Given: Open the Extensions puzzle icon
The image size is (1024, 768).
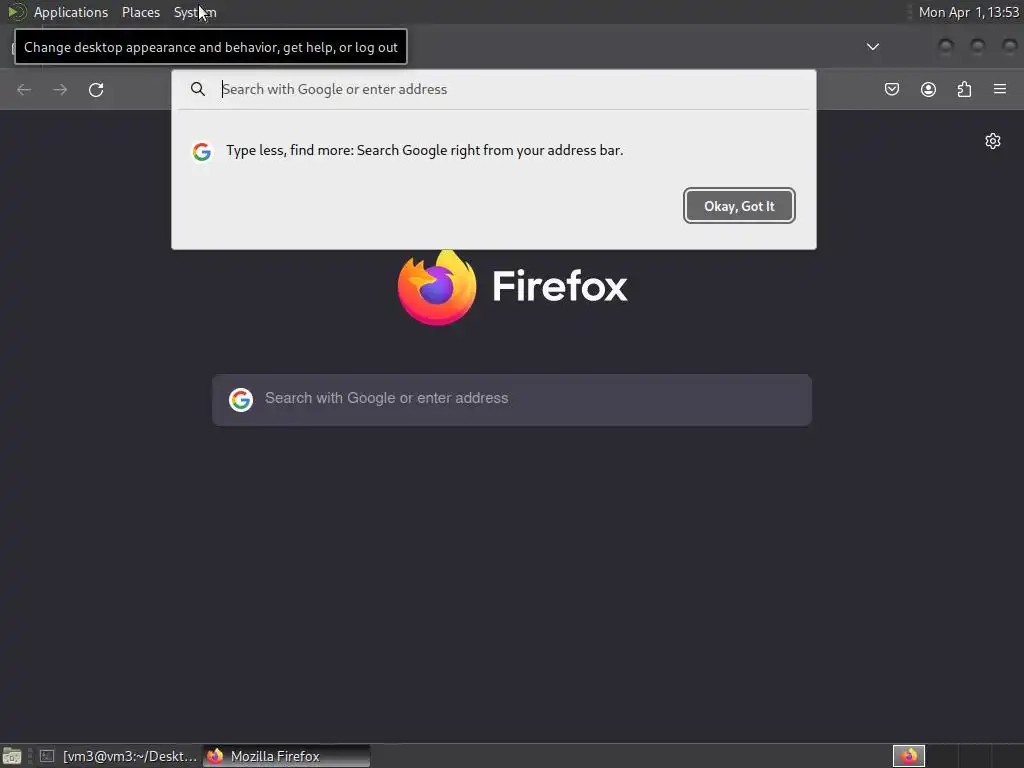Looking at the screenshot, I should tap(964, 89).
